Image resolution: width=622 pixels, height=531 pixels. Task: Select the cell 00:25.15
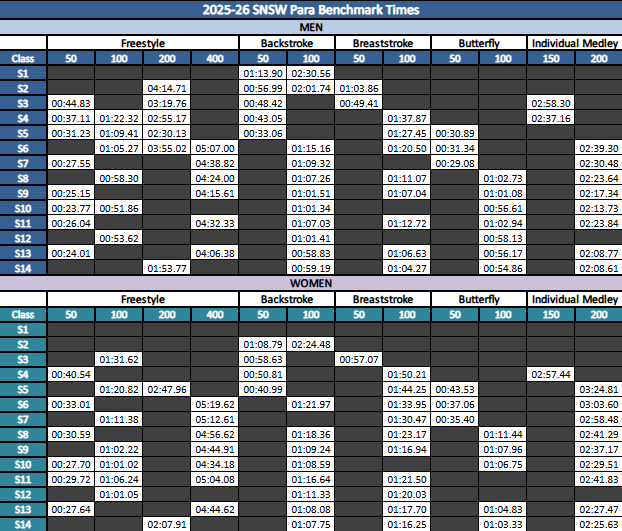click(71, 194)
